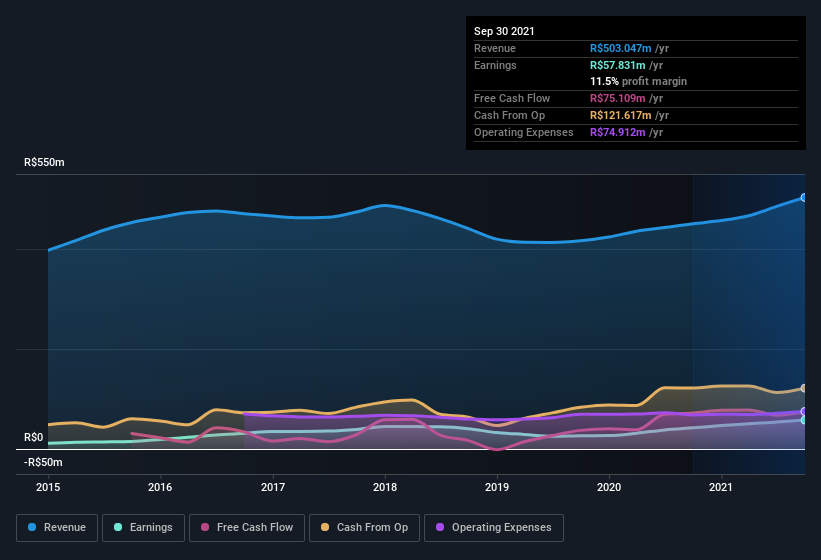The height and width of the screenshot is (560, 821).
Task: Click the R$550m y-axis label
Action: click(44, 162)
